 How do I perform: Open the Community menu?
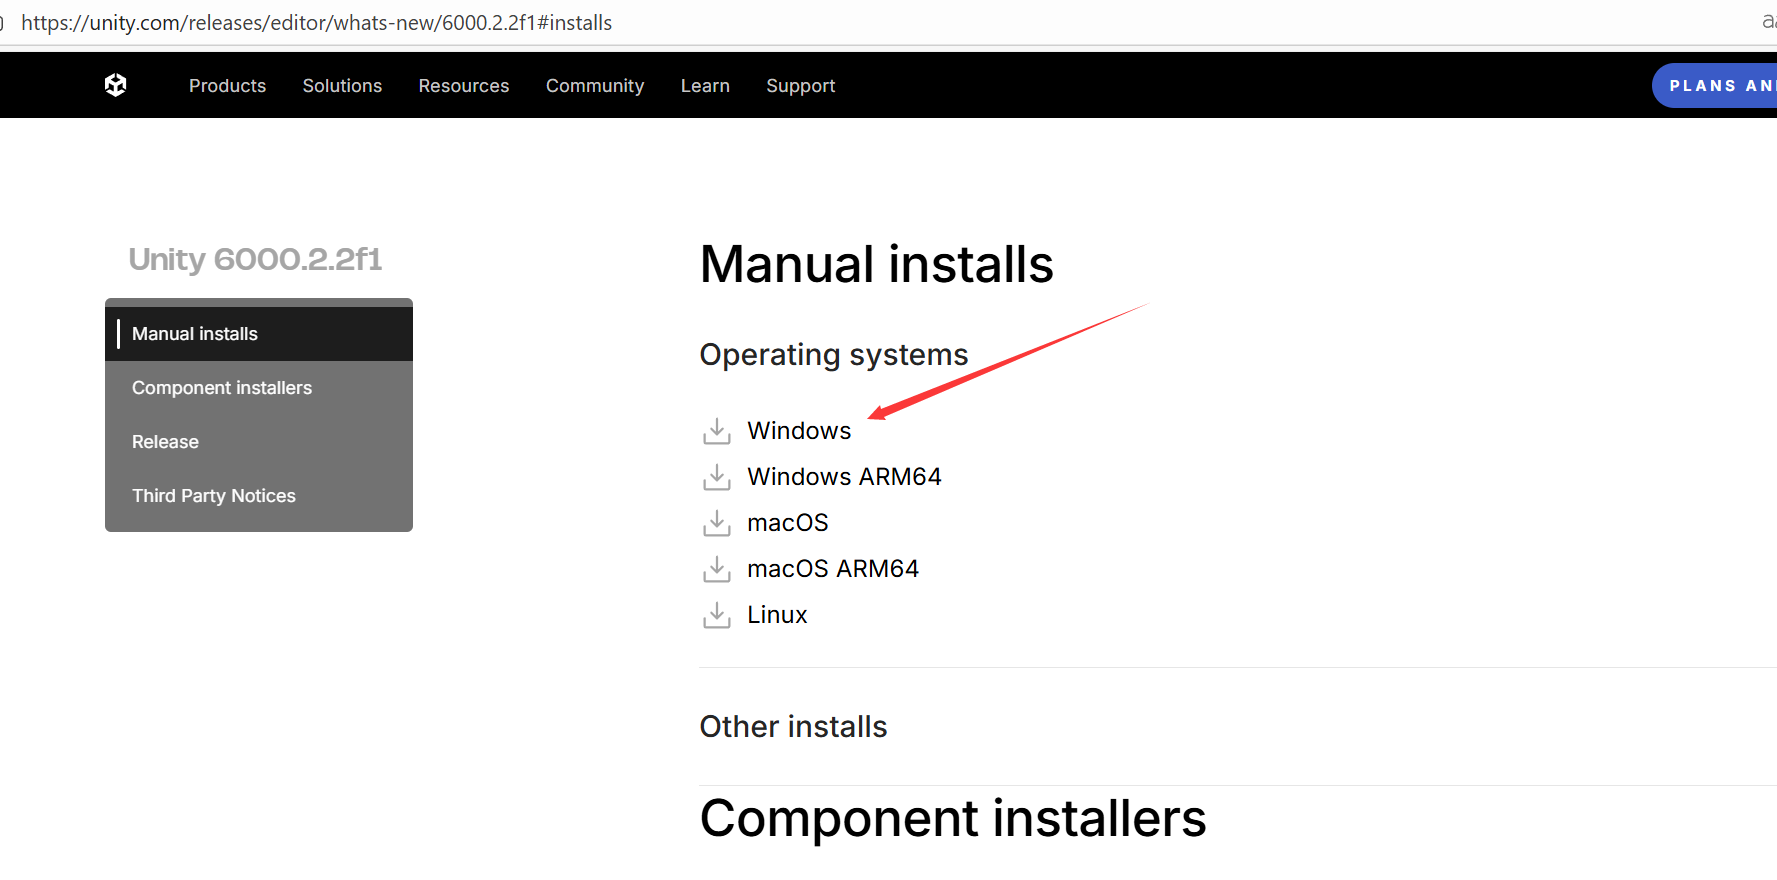coord(595,86)
